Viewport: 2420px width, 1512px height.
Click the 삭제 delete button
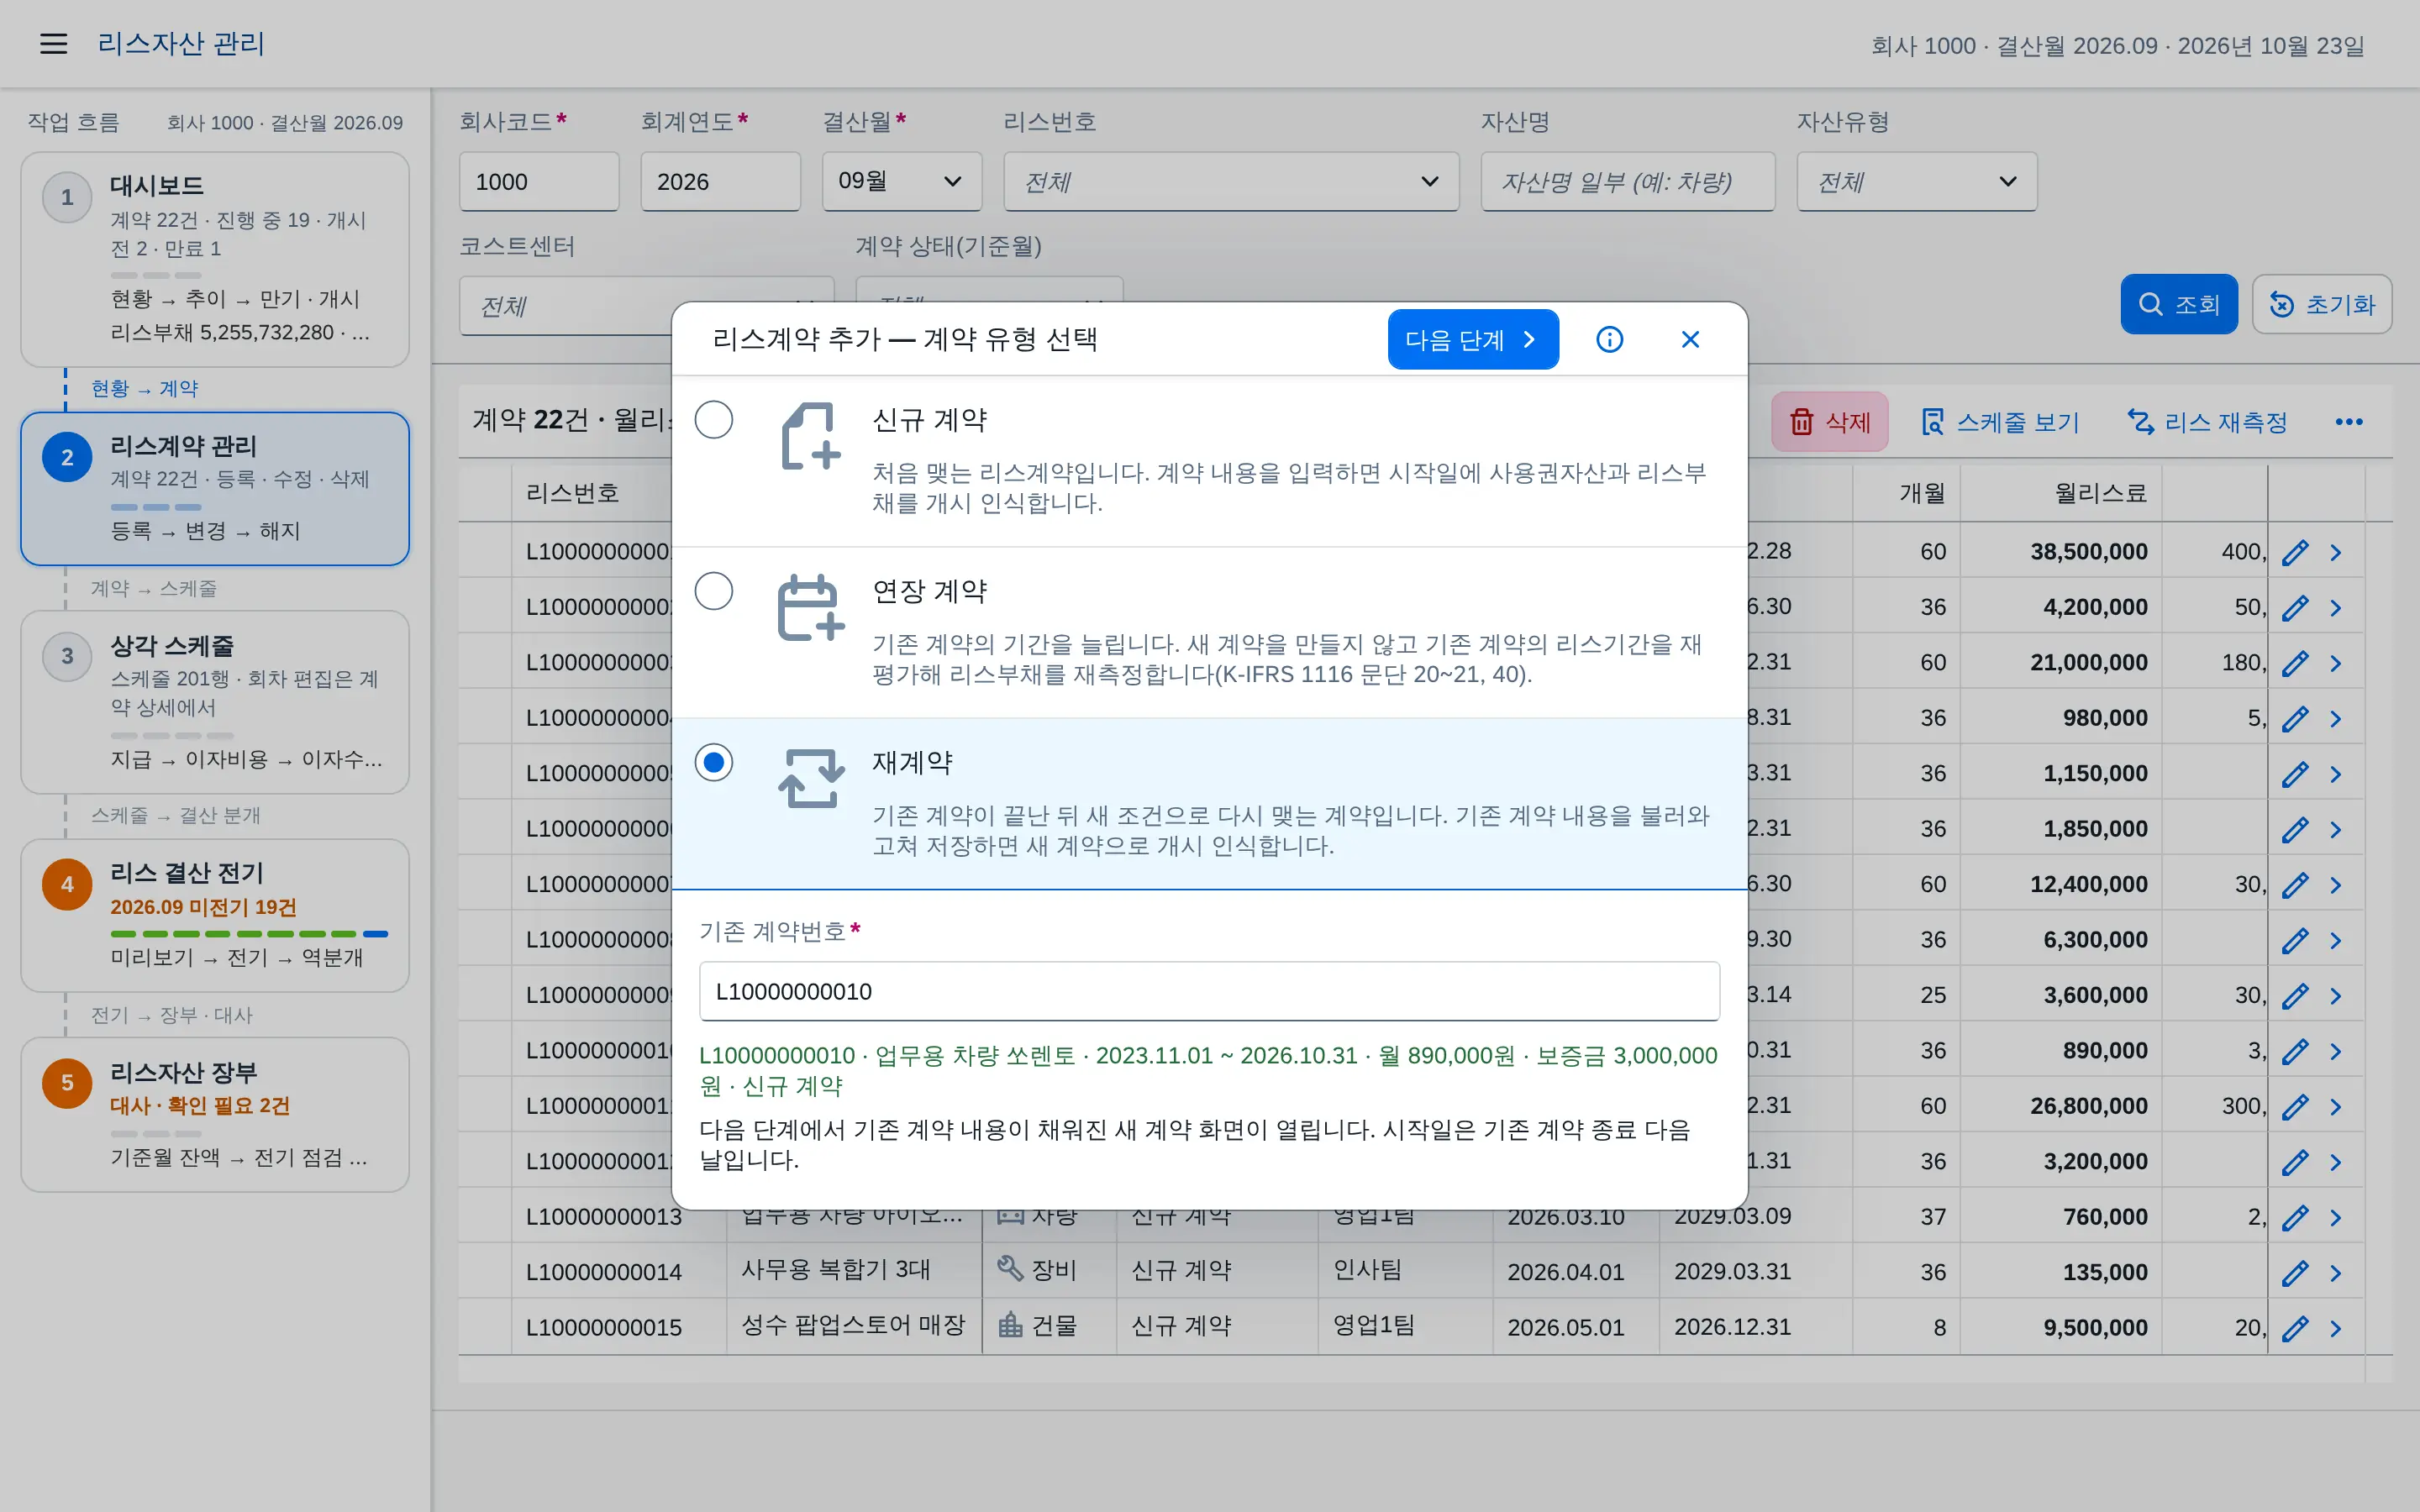click(1830, 422)
